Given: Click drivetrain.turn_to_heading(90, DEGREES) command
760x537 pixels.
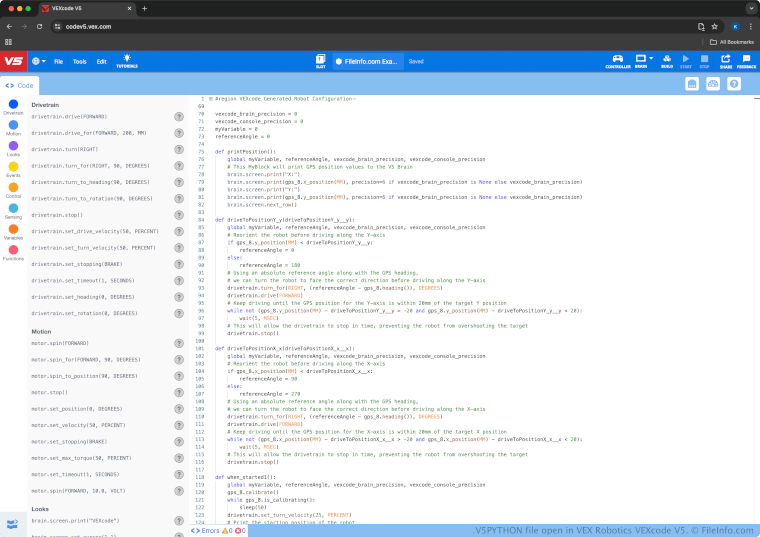Looking at the screenshot, I should [91, 182].
